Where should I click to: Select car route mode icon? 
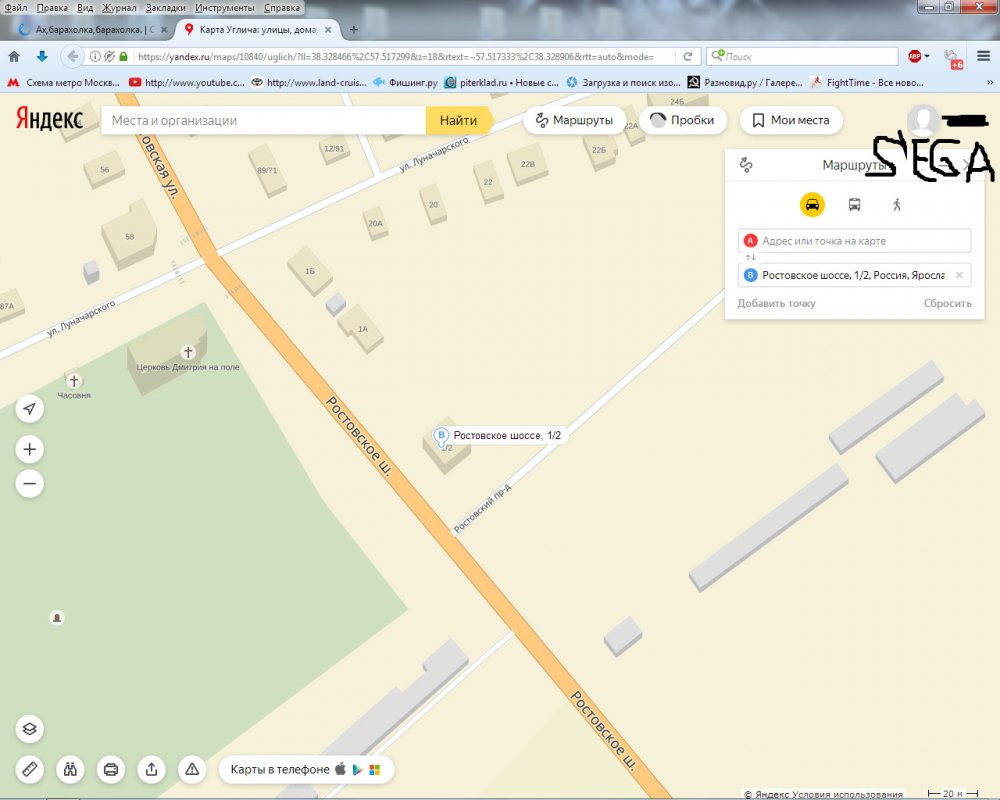[812, 205]
